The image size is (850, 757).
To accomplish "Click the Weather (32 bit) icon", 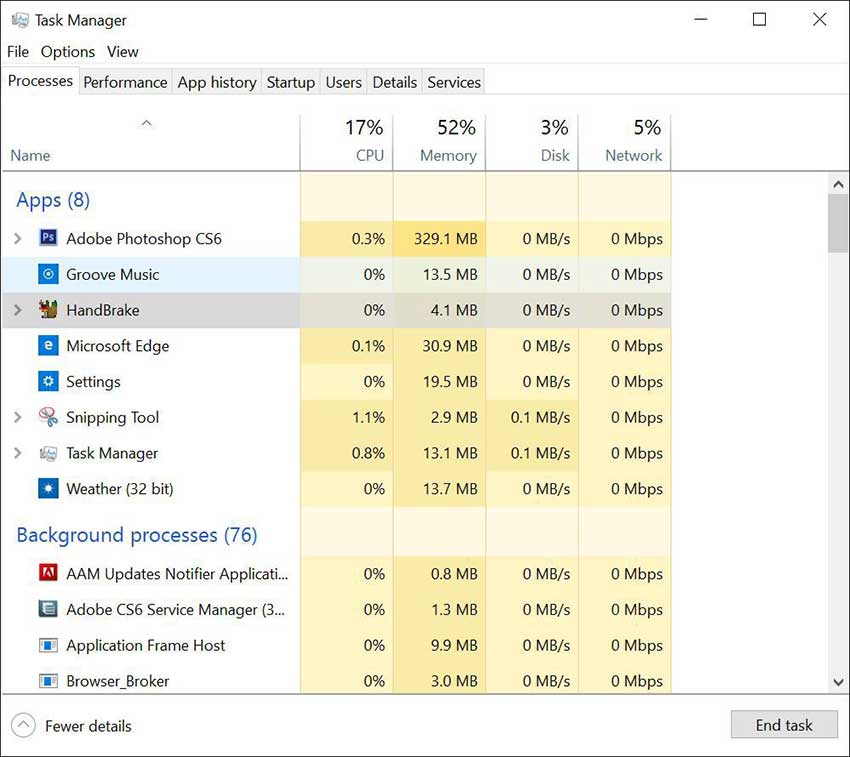I will pos(48,489).
